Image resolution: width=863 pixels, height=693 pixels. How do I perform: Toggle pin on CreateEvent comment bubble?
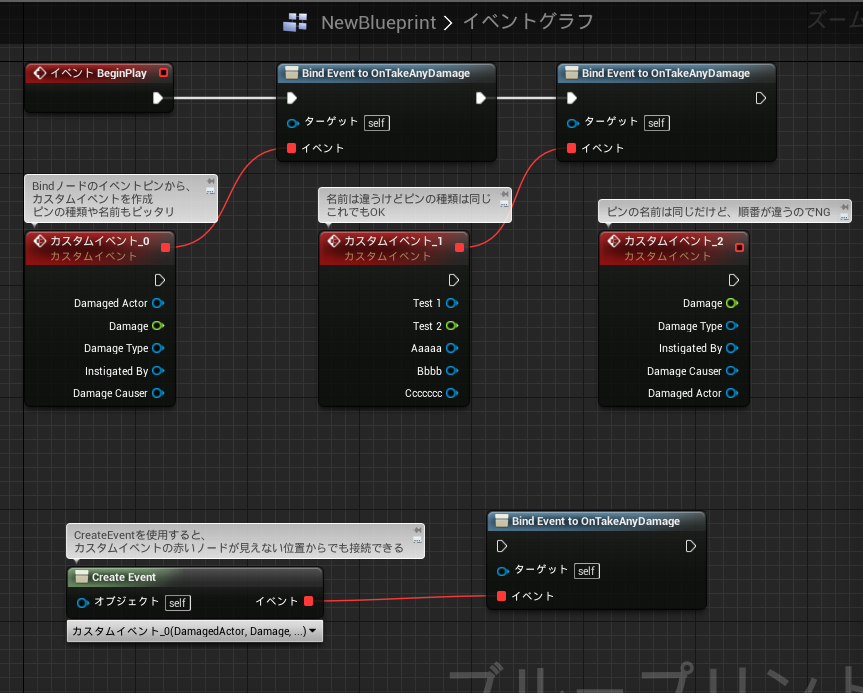pos(417,530)
